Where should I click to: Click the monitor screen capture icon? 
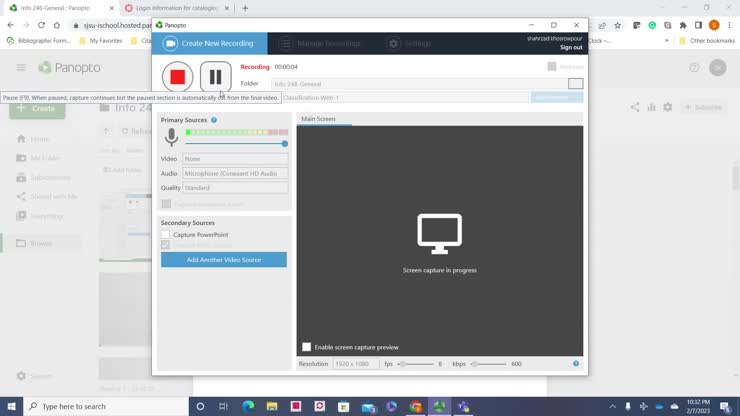click(x=439, y=235)
